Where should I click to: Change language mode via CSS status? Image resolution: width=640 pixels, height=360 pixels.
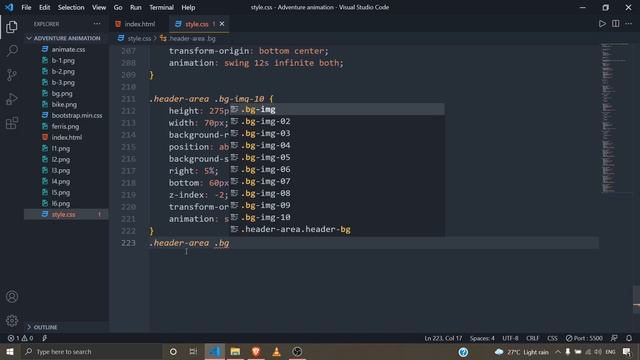(x=552, y=338)
